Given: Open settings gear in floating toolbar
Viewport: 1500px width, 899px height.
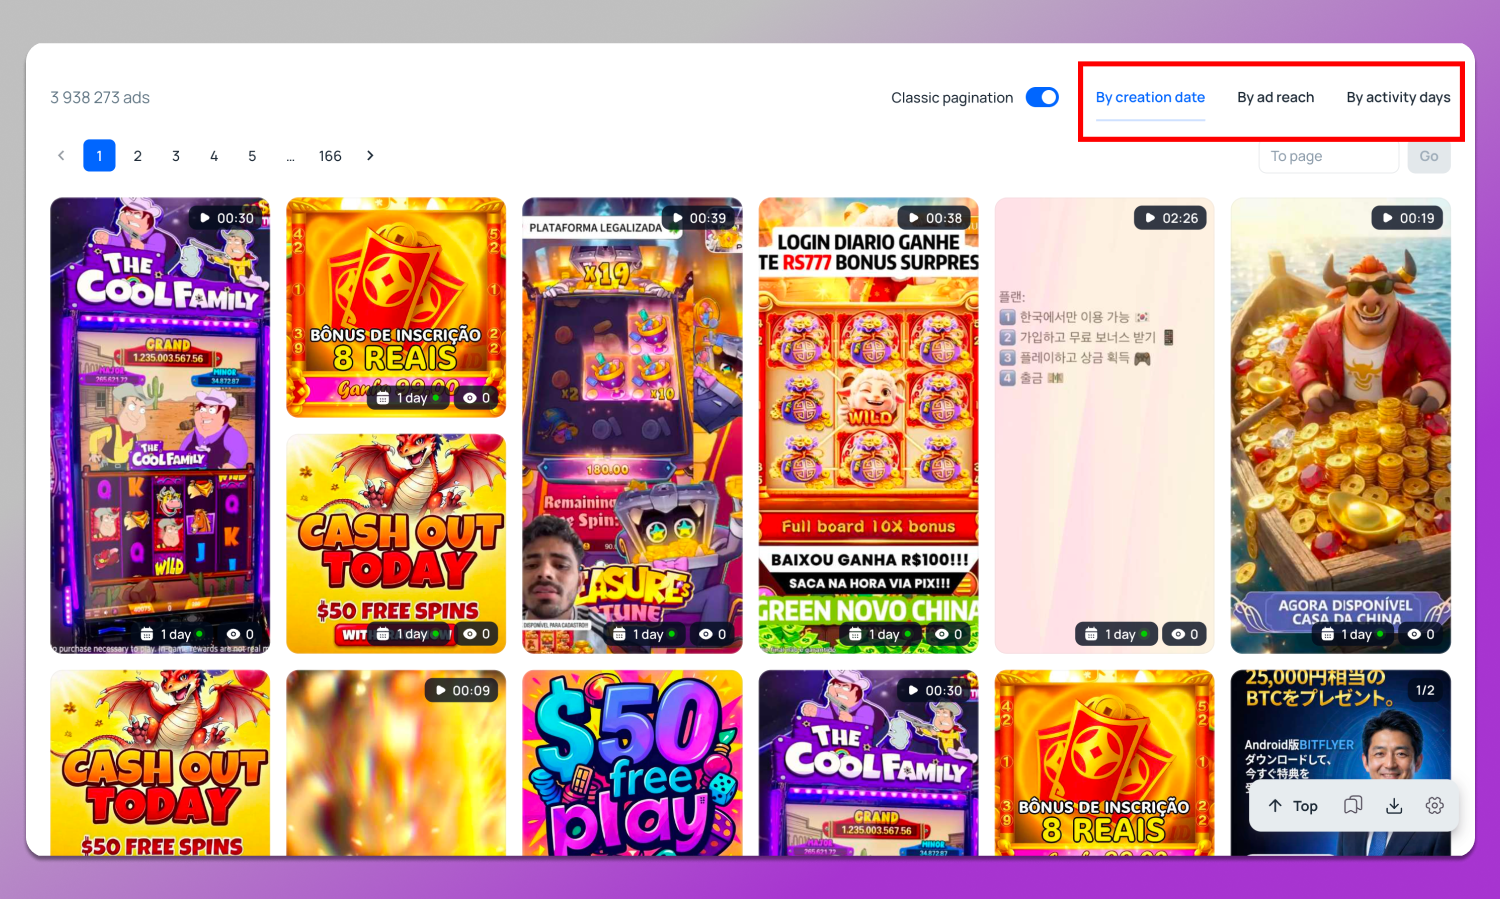Looking at the screenshot, I should 1434,806.
